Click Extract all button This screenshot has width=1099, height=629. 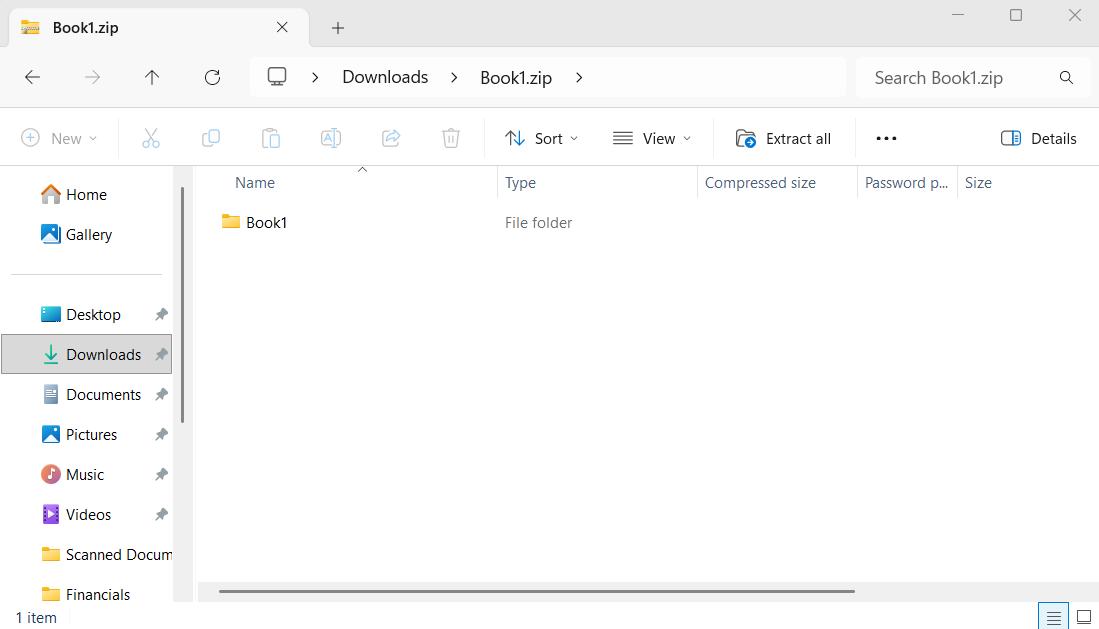(x=784, y=138)
